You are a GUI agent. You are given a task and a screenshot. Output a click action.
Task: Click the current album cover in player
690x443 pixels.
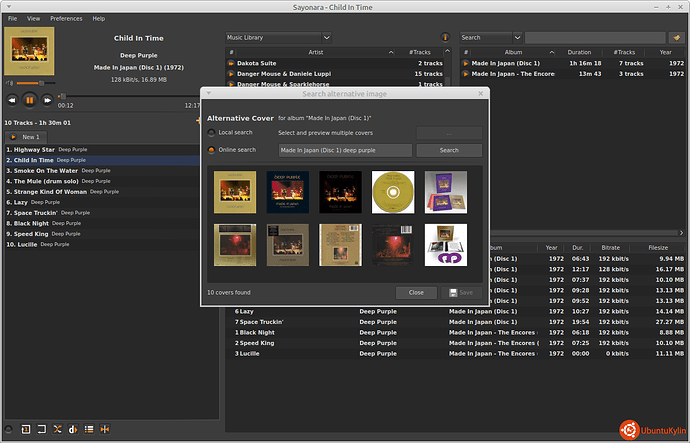tap(29, 51)
